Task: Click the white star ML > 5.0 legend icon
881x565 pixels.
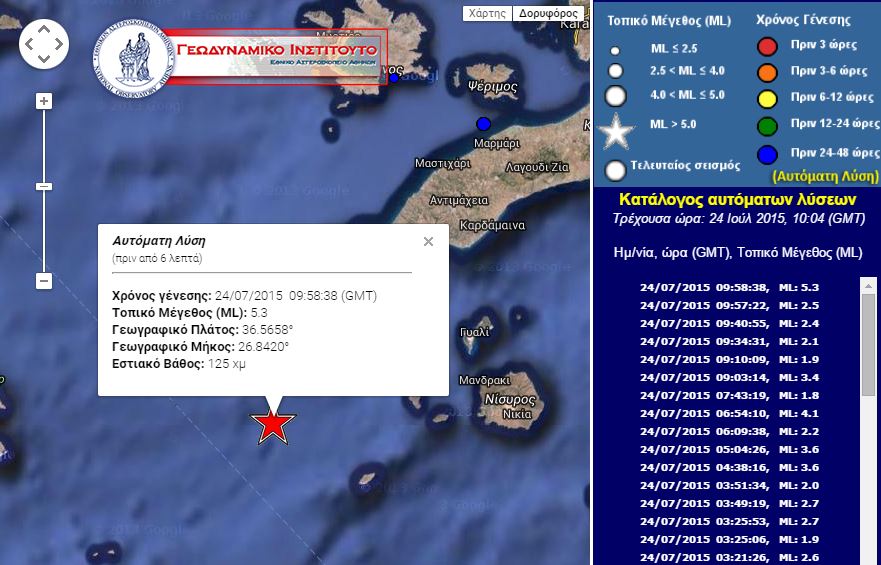Action: 616,130
